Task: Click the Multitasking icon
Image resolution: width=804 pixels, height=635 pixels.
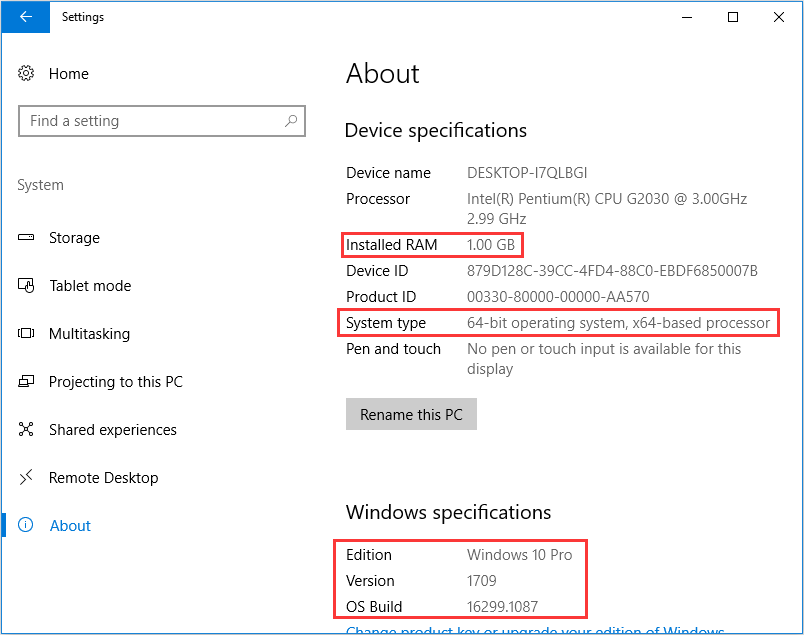Action: point(26,333)
